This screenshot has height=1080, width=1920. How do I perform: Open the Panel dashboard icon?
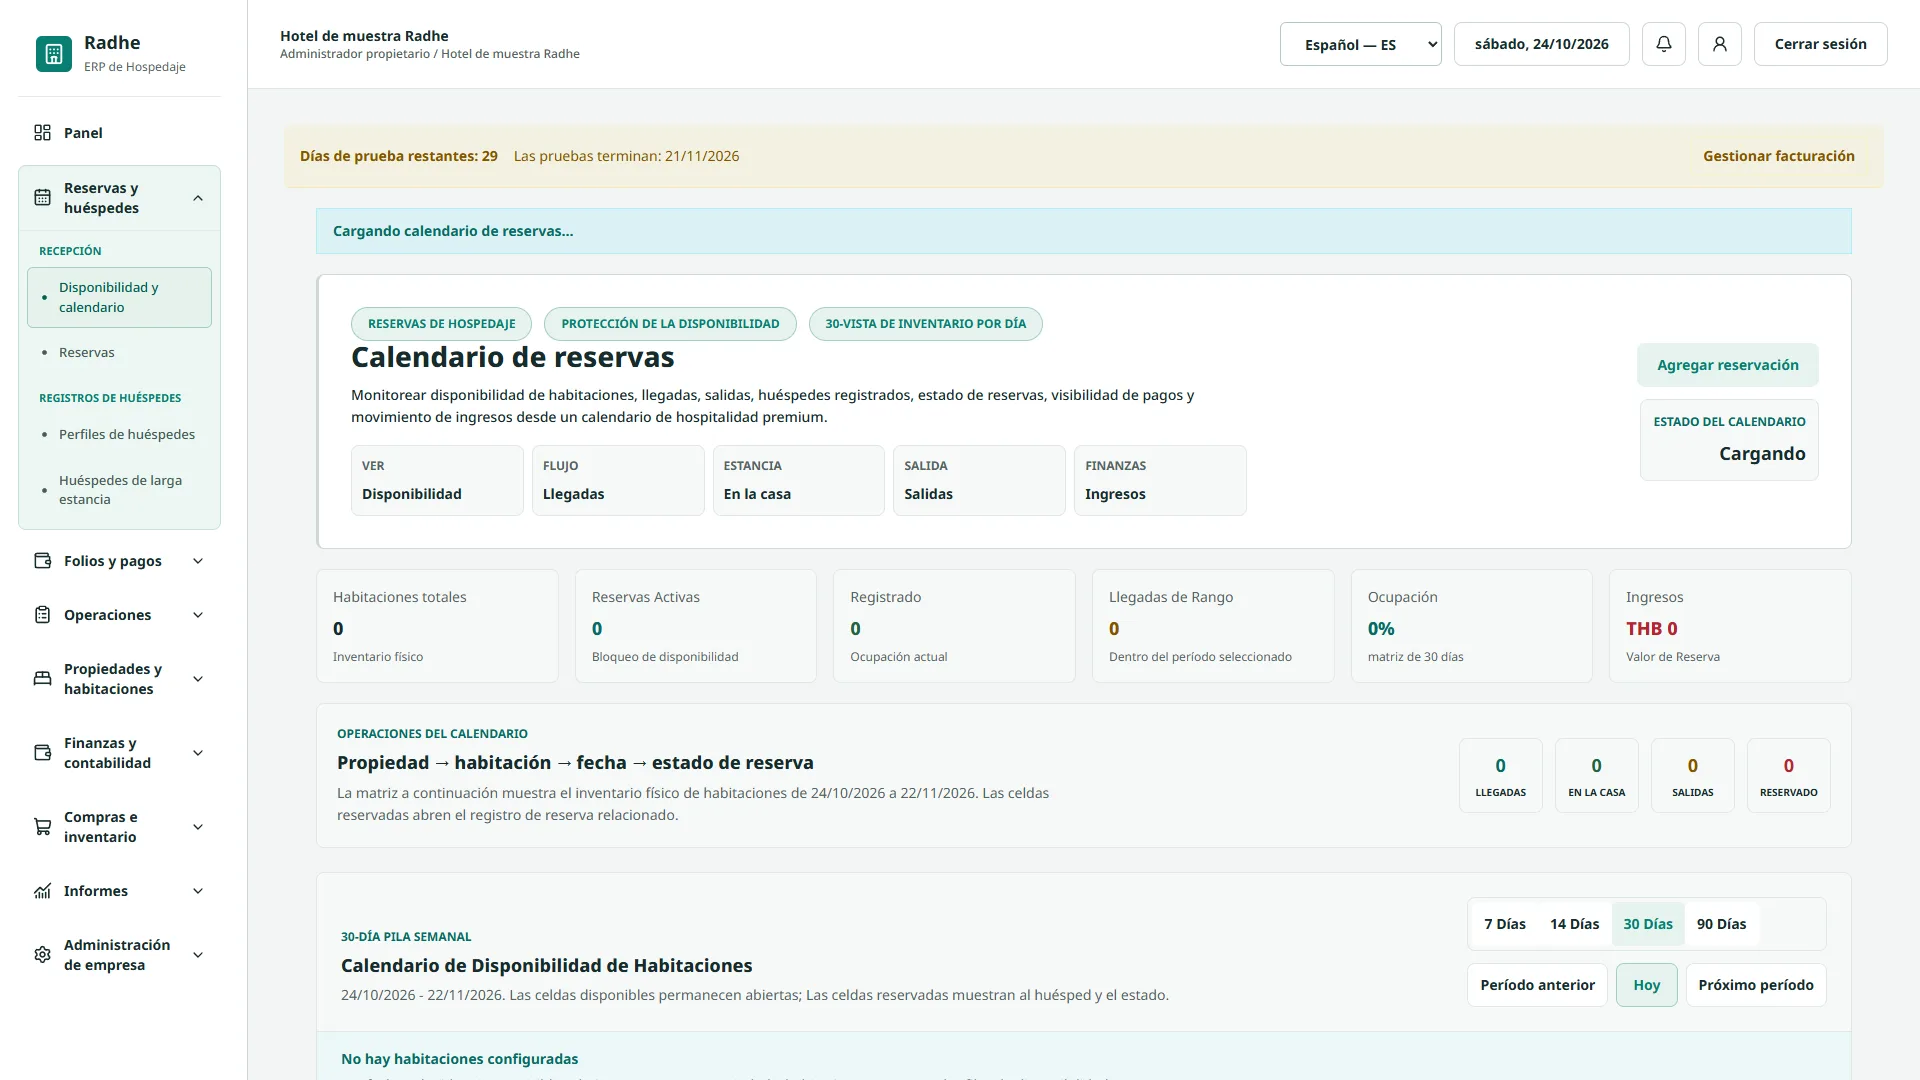(42, 133)
